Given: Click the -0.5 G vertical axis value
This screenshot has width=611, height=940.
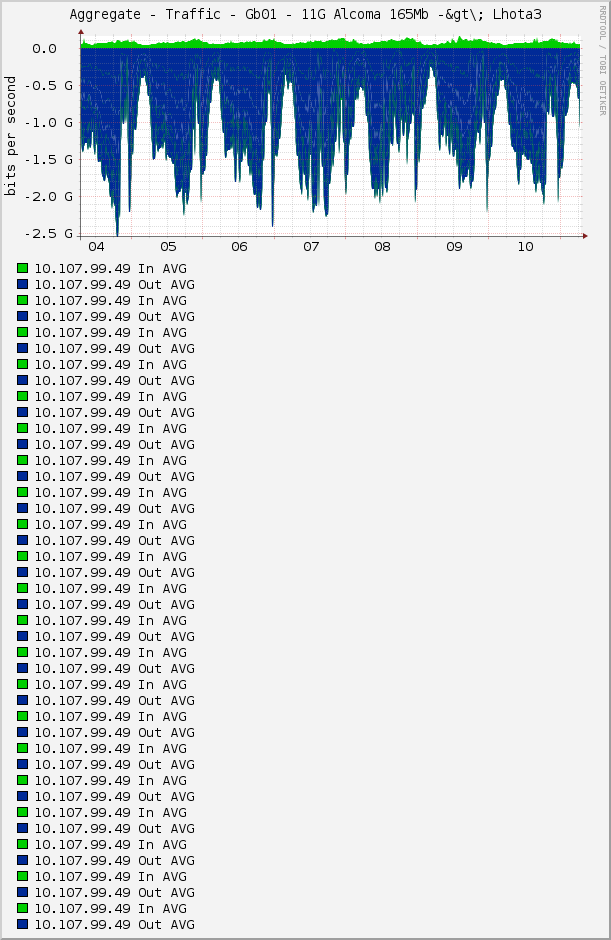Looking at the screenshot, I should [49, 86].
